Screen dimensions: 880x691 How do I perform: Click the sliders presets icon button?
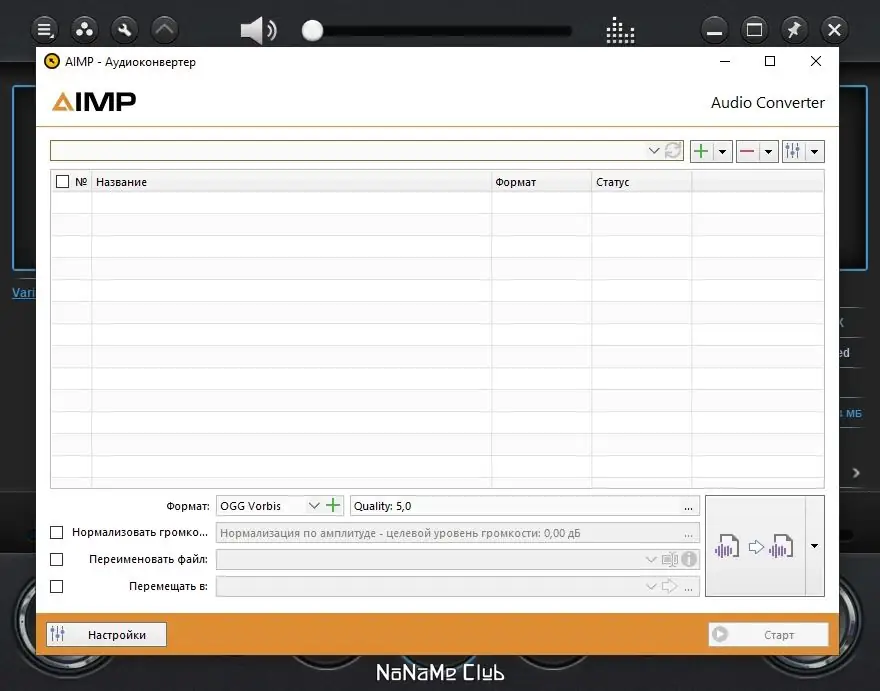coord(793,151)
